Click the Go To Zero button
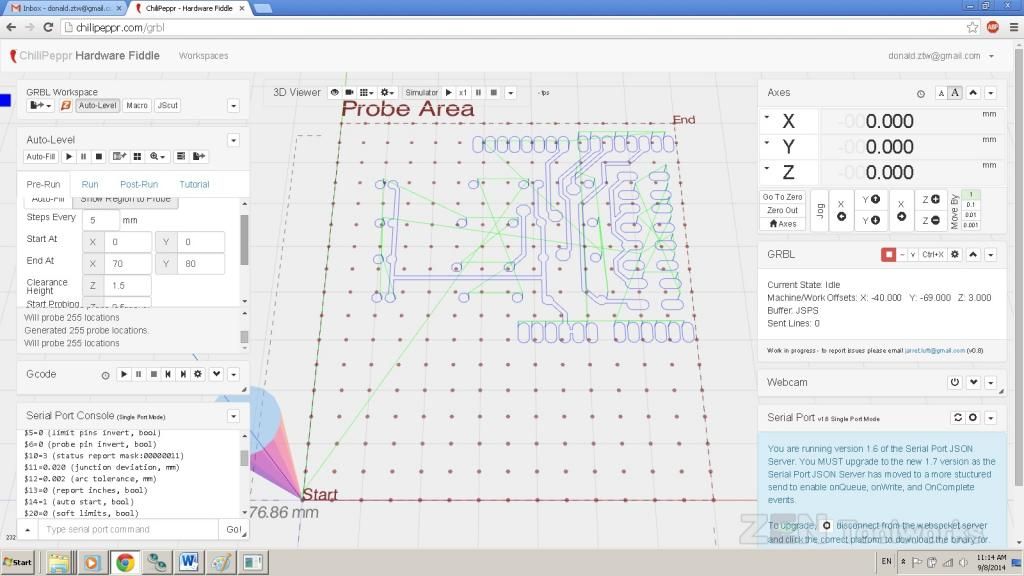The width and height of the screenshot is (1024, 576). tap(782, 197)
